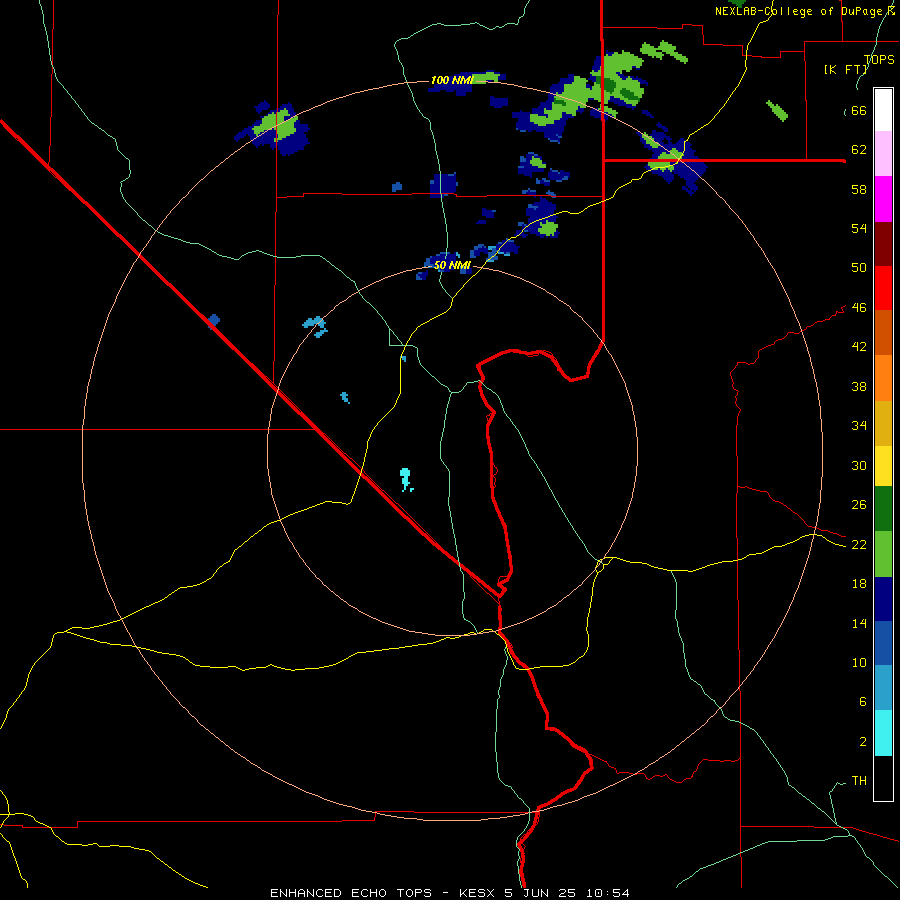The height and width of the screenshot is (900, 900).
Task: Click the '10' legend value
Action: 859,662
